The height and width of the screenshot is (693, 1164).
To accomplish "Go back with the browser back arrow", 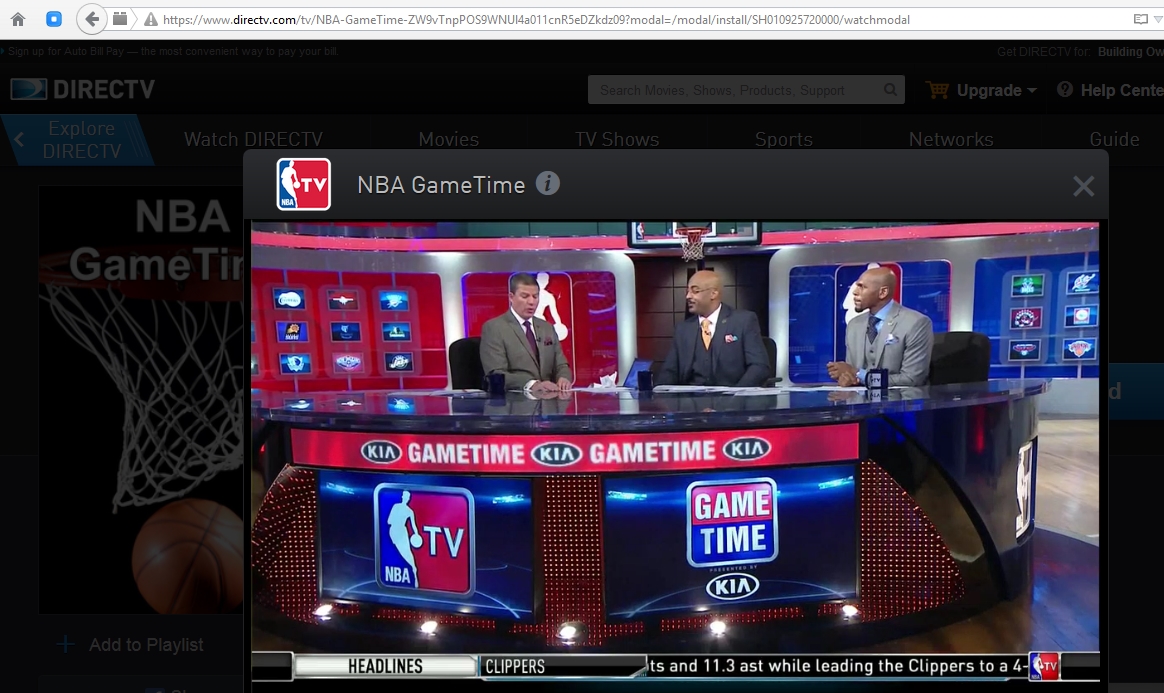I will (91, 19).
